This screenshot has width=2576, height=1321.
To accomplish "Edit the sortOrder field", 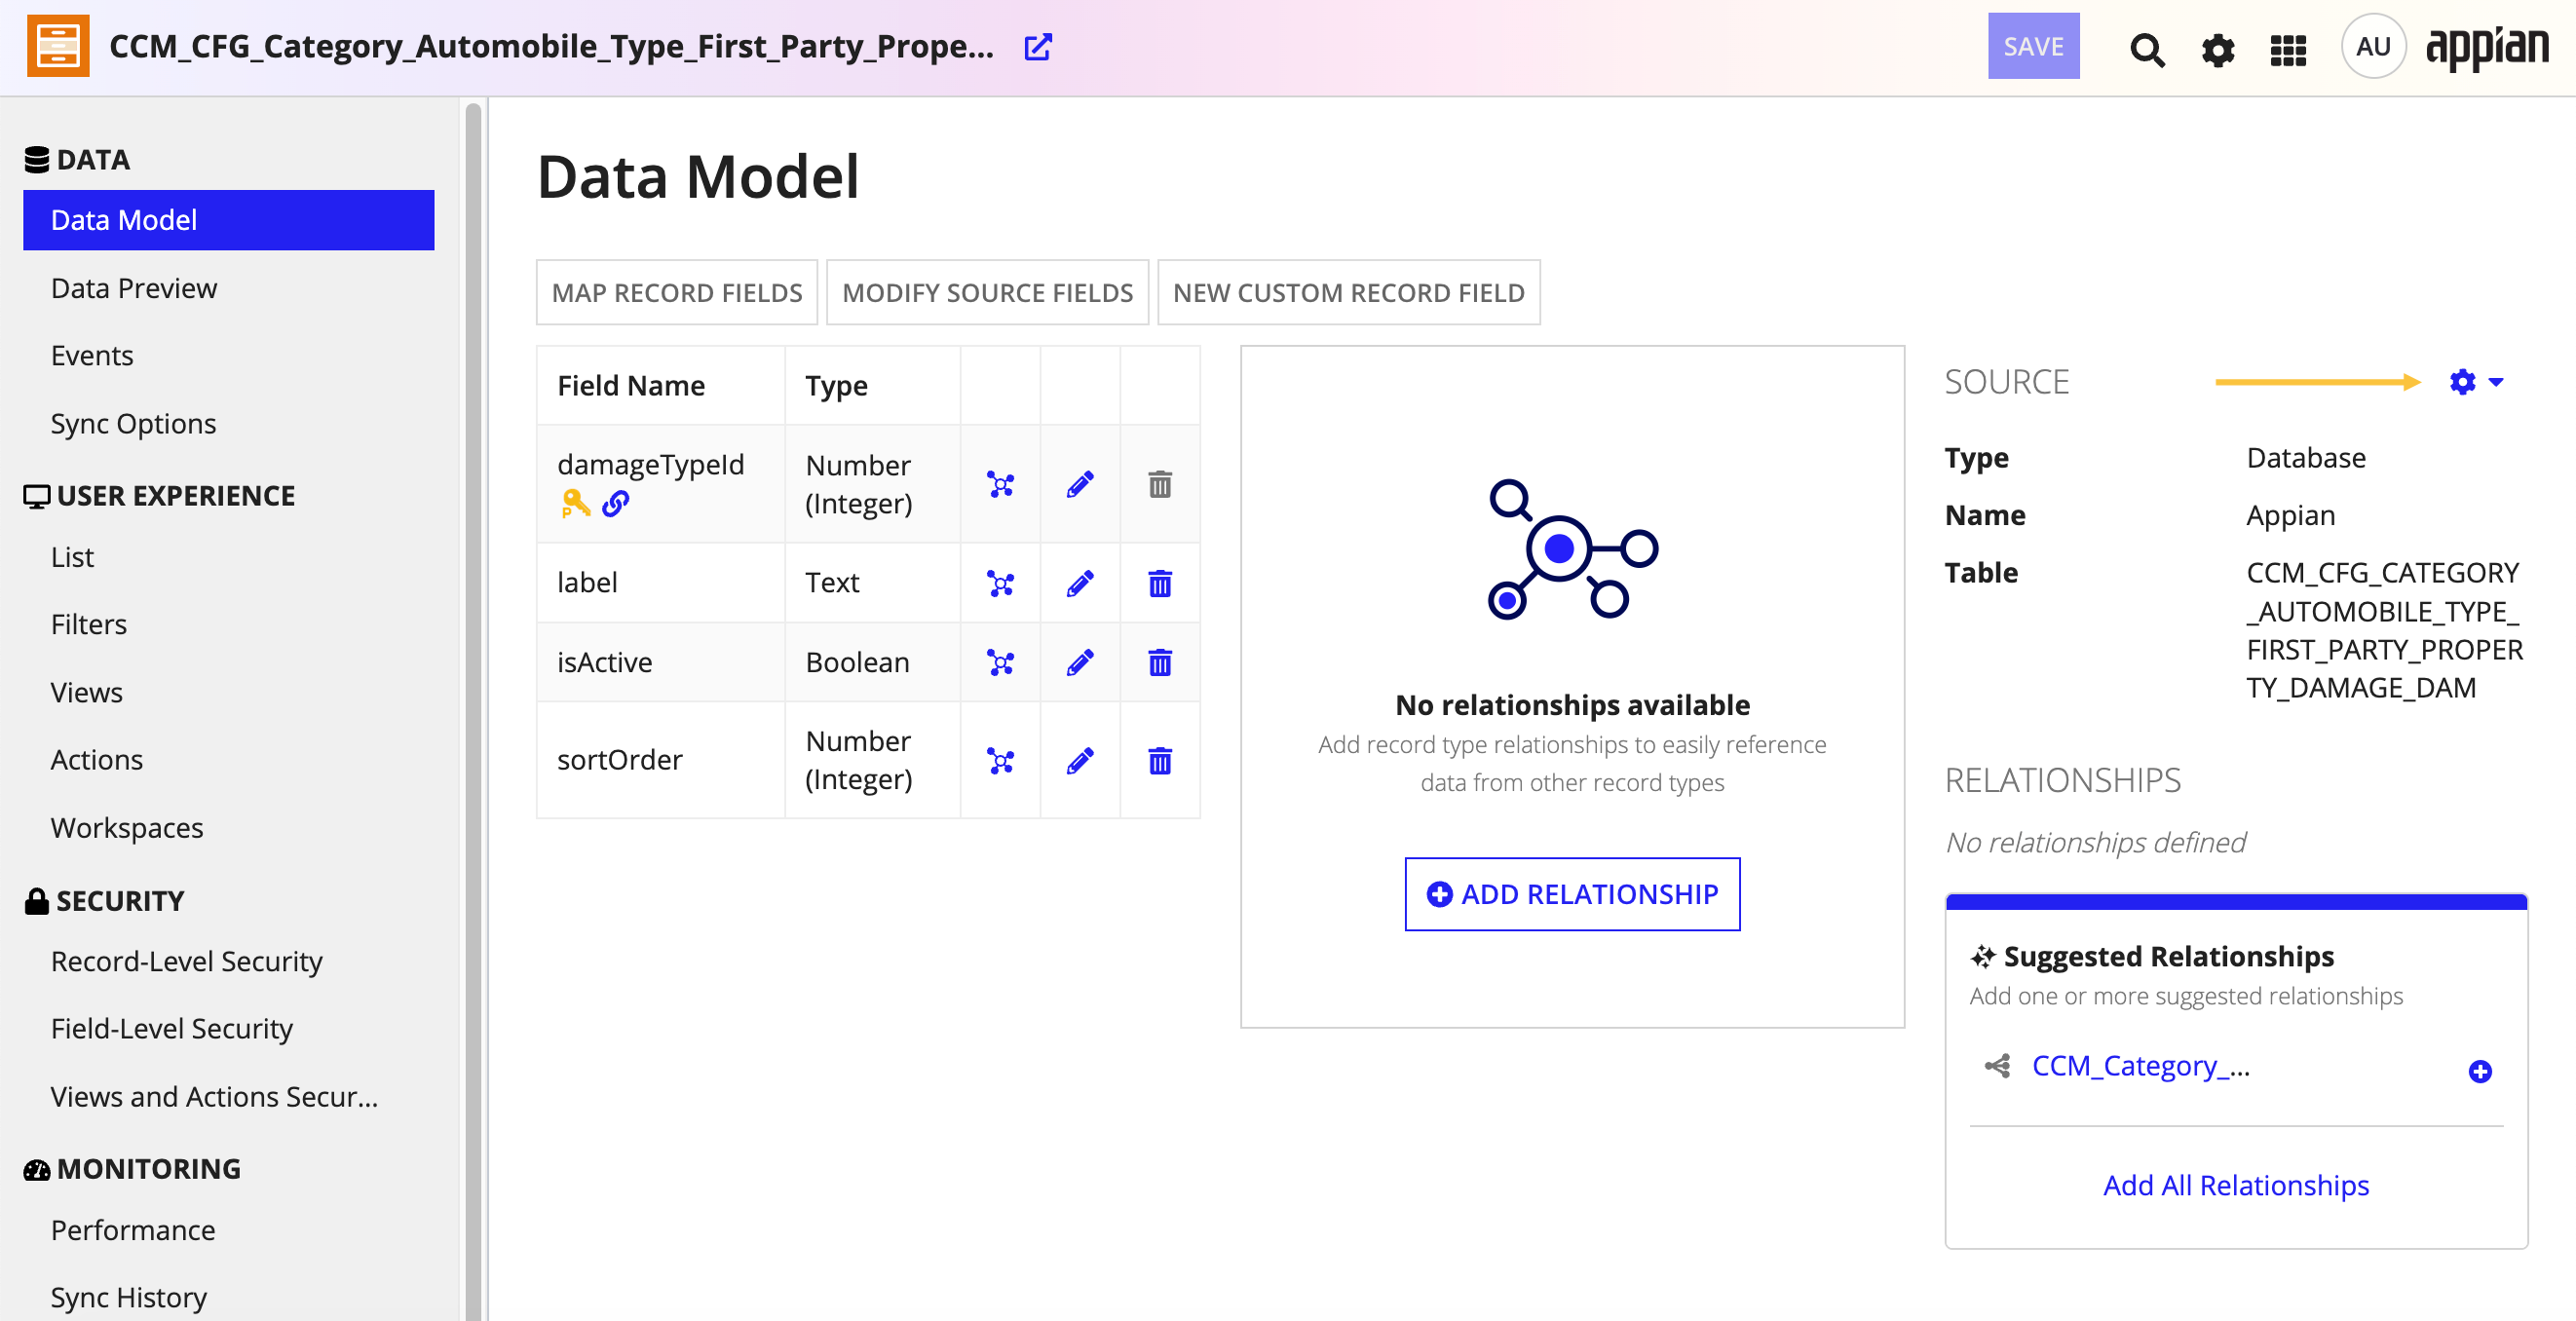I will (x=1080, y=761).
